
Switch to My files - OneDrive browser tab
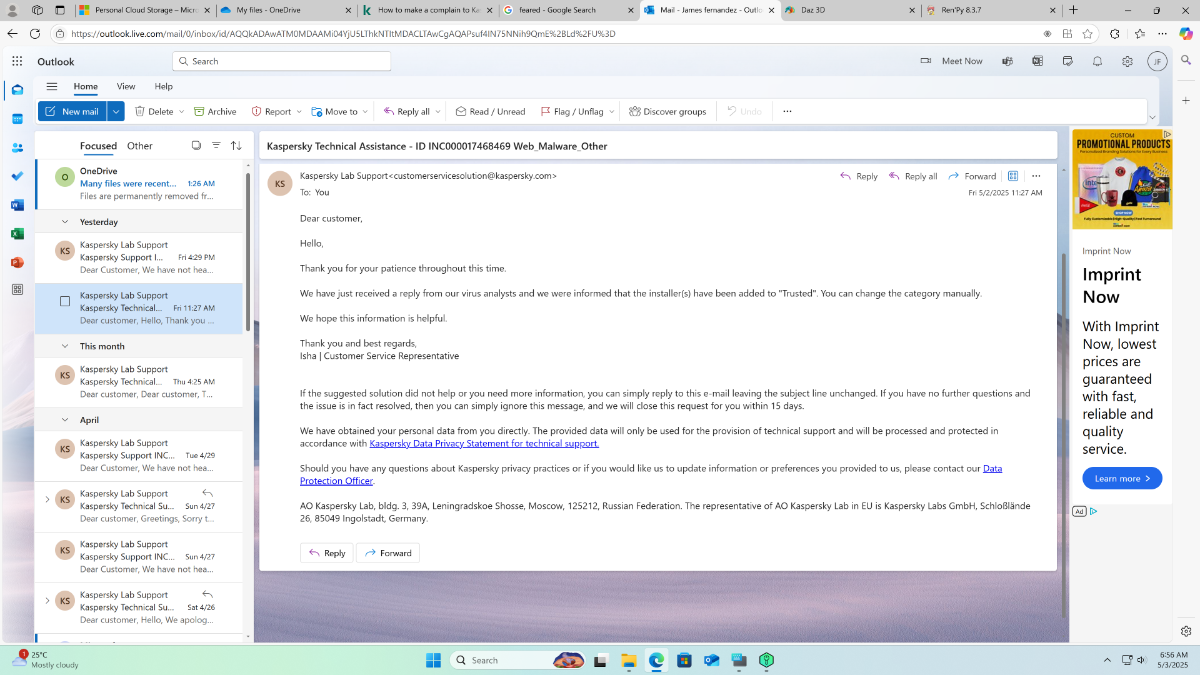pos(285,10)
